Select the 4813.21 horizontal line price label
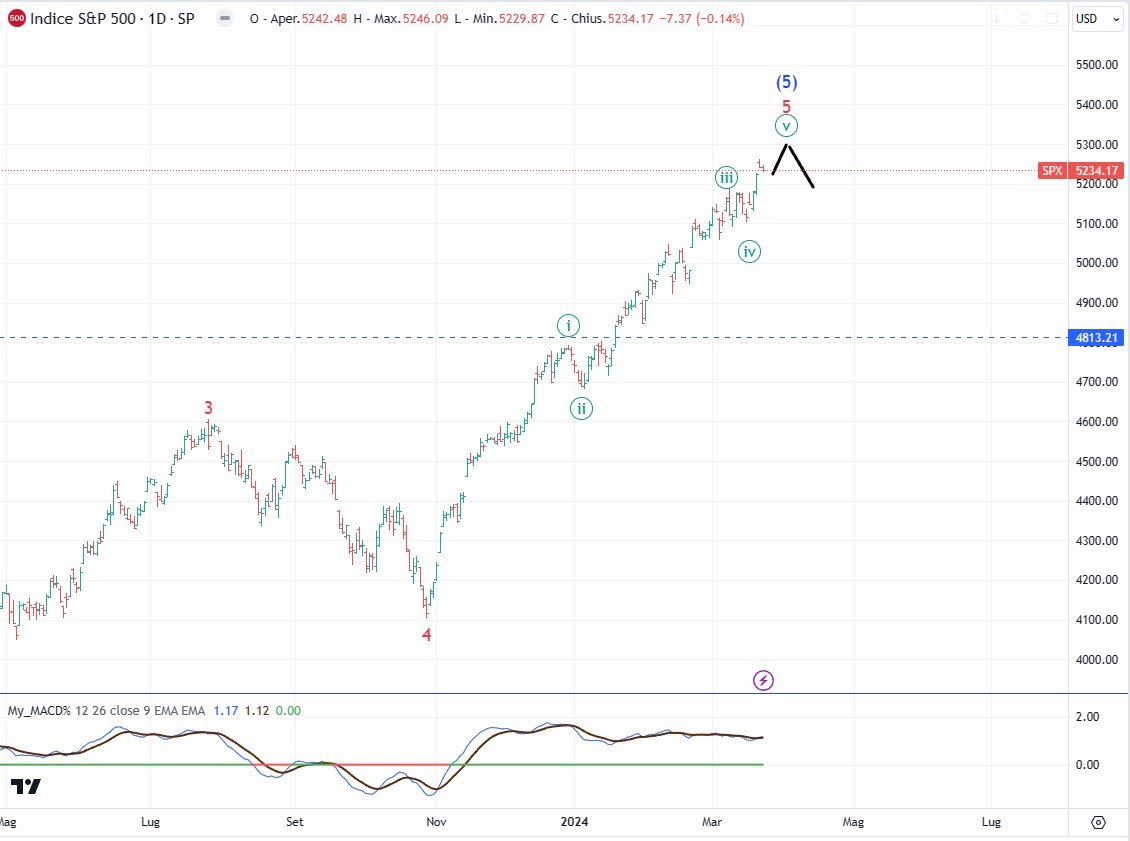This screenshot has width=1130, height=841. tap(1095, 337)
